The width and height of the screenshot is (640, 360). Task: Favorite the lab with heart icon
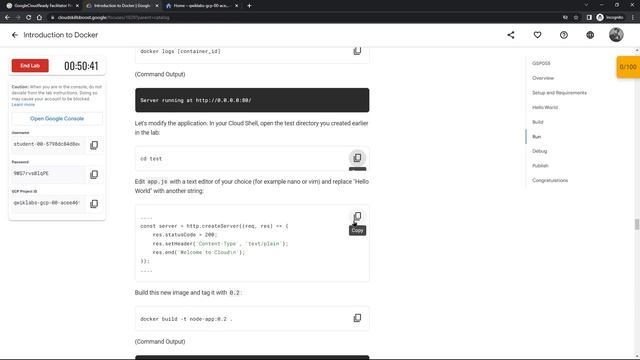(x=537, y=35)
